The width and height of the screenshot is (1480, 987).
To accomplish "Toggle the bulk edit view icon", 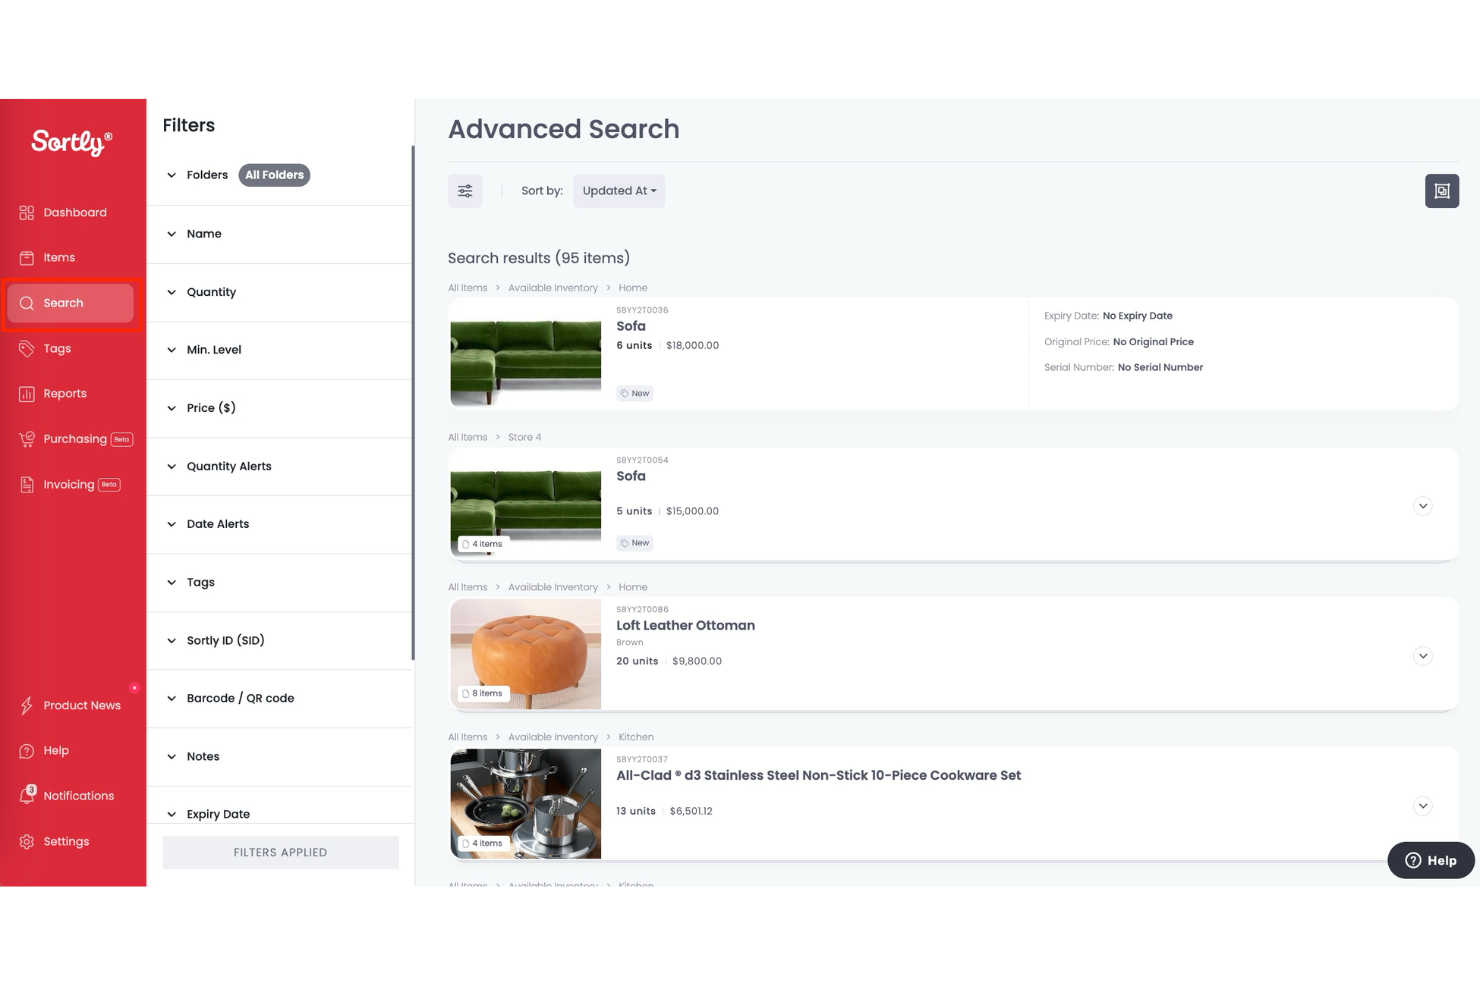I will click(1441, 190).
